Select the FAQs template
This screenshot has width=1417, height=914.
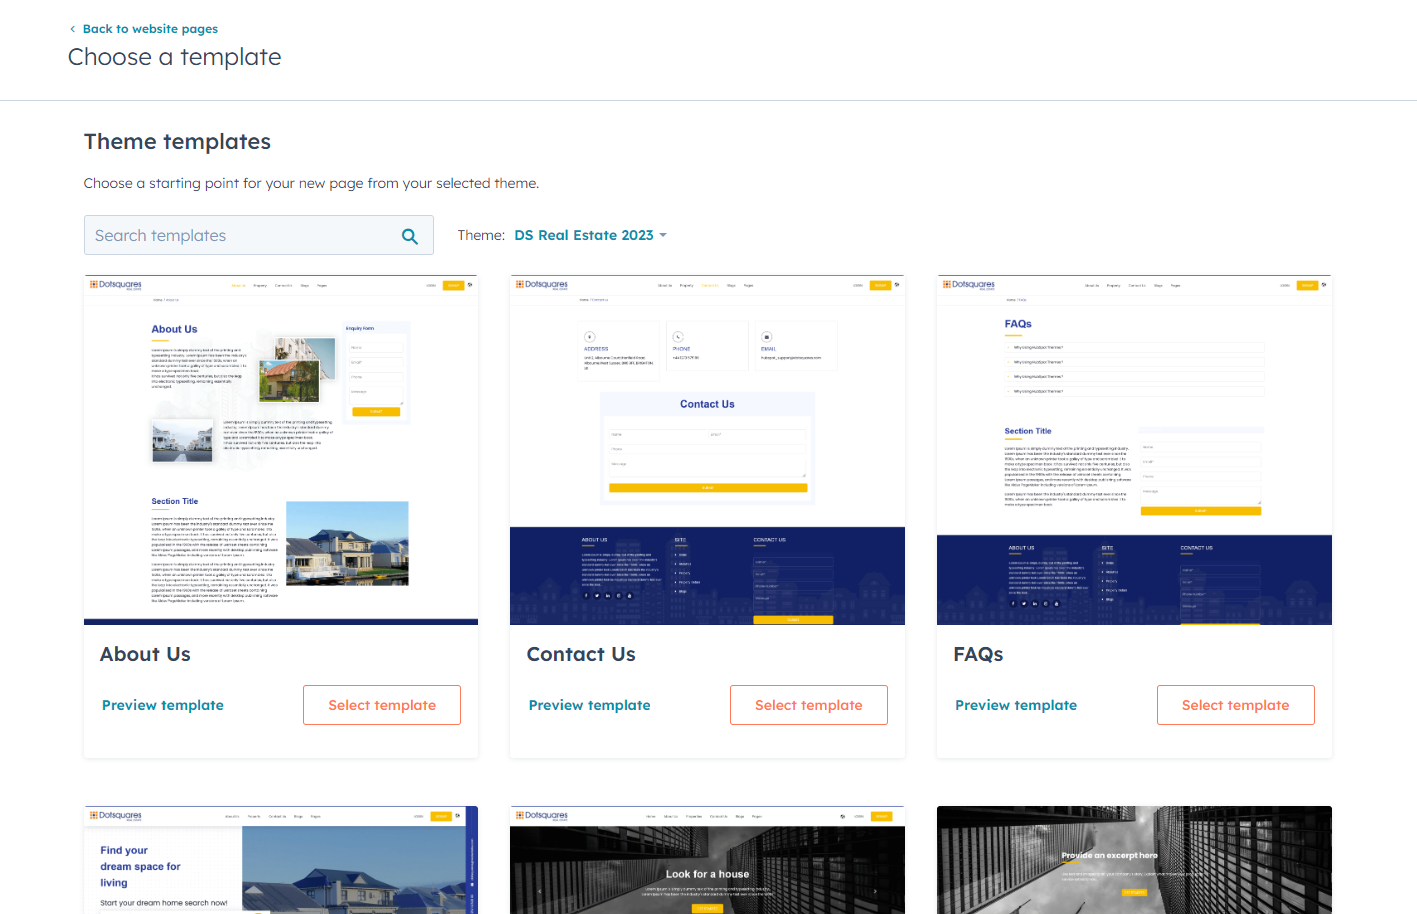click(x=1236, y=705)
